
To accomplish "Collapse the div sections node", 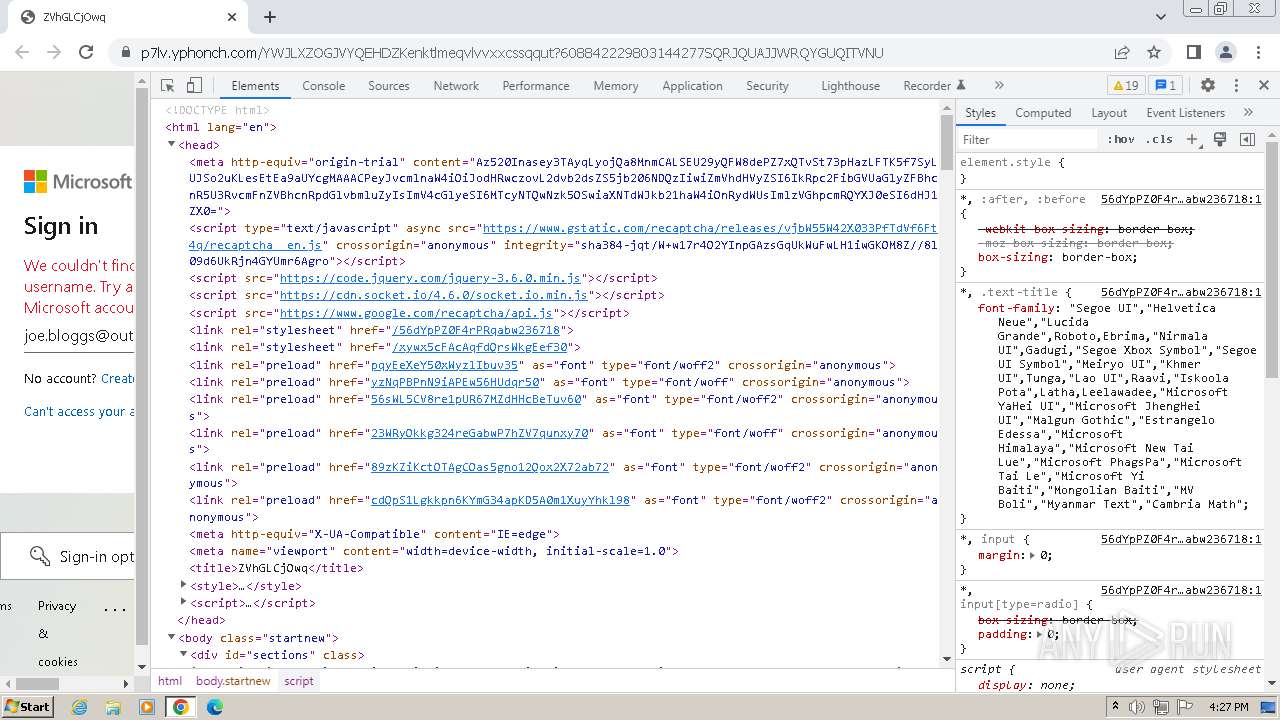I will pos(183,654).
